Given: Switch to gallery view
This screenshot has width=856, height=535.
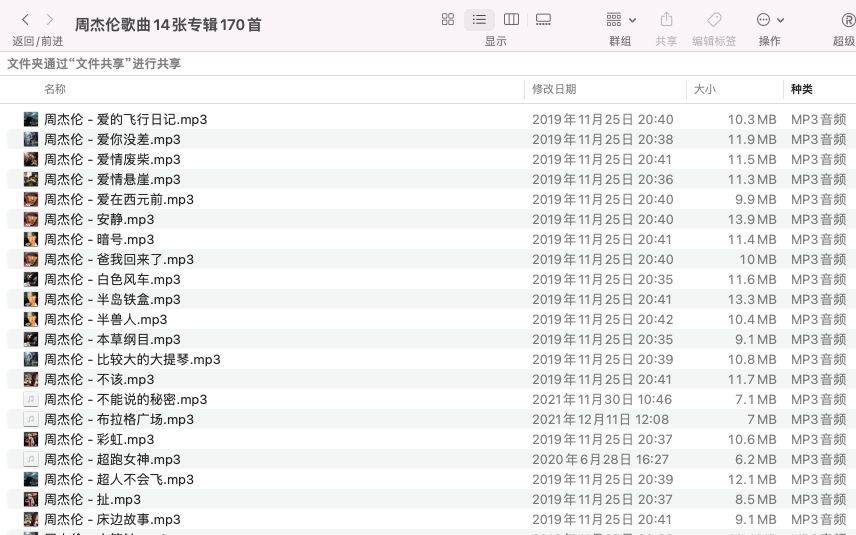Looking at the screenshot, I should [543, 20].
